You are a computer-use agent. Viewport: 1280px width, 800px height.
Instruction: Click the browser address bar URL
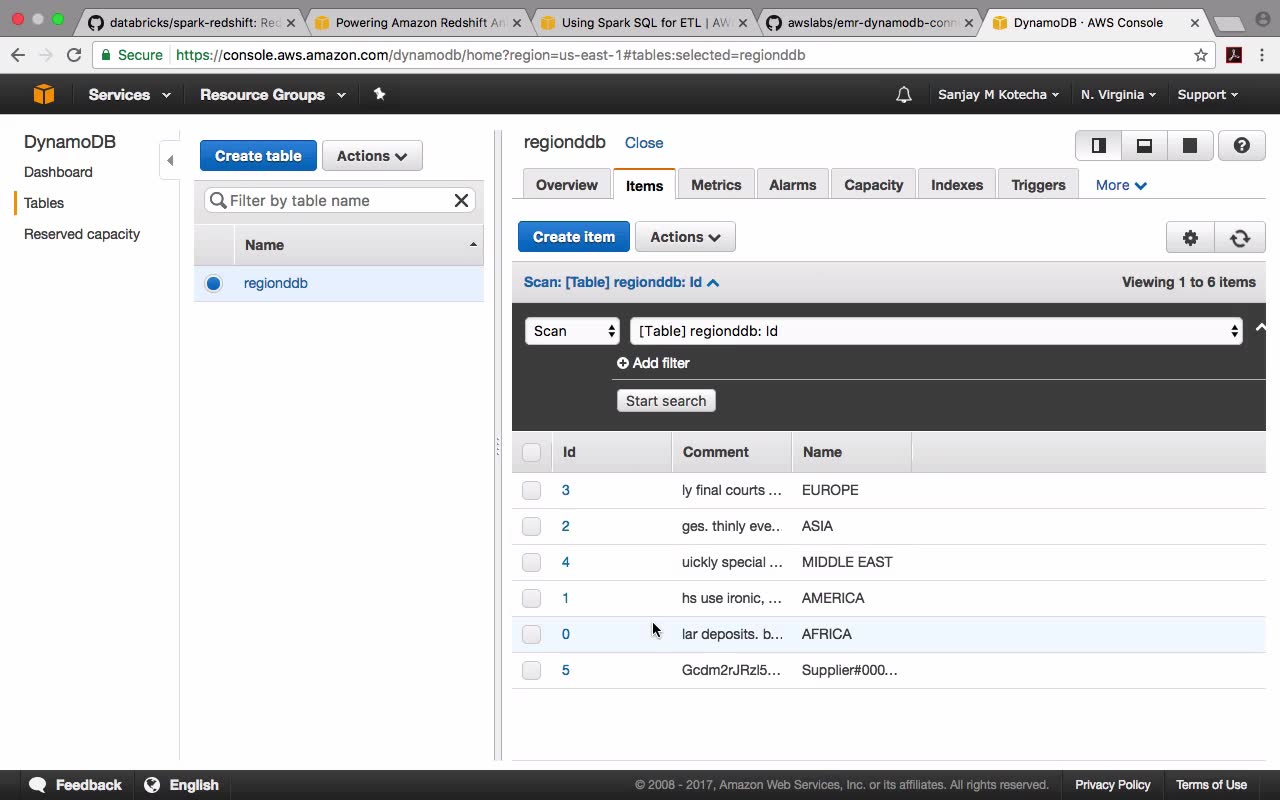tap(490, 55)
